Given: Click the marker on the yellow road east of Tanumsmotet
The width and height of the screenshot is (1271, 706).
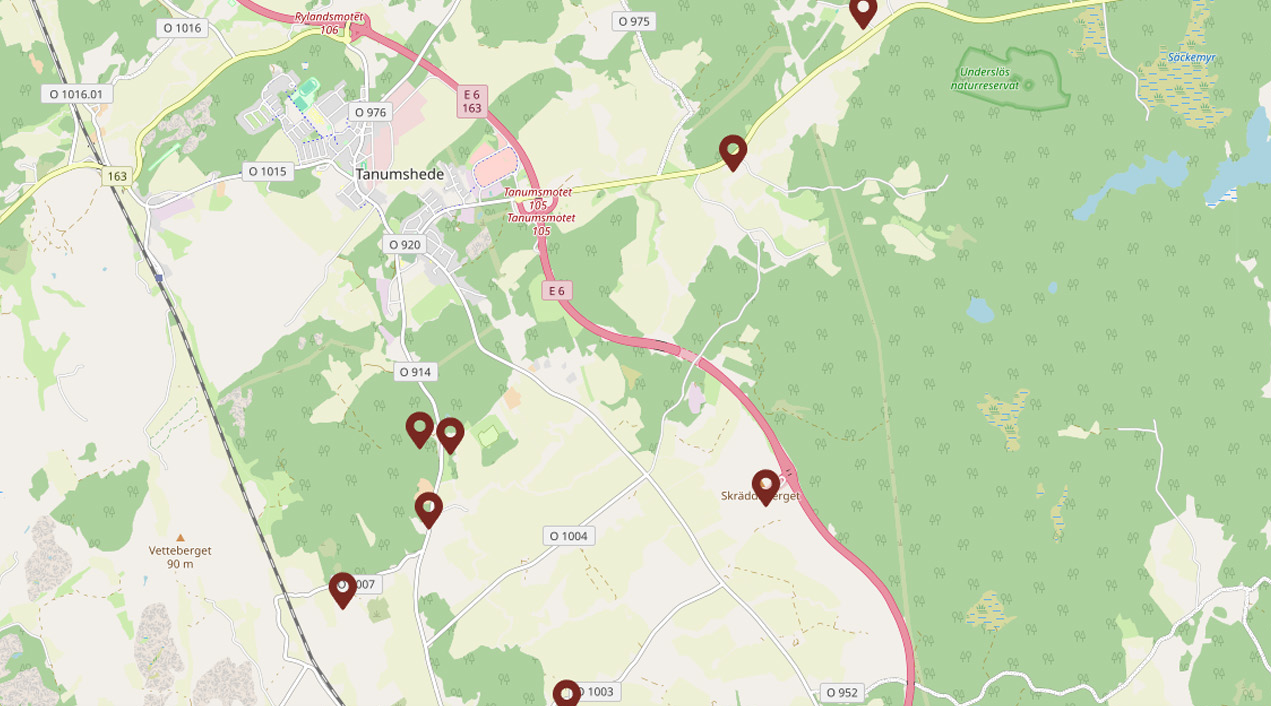Looking at the screenshot, I should click(733, 153).
